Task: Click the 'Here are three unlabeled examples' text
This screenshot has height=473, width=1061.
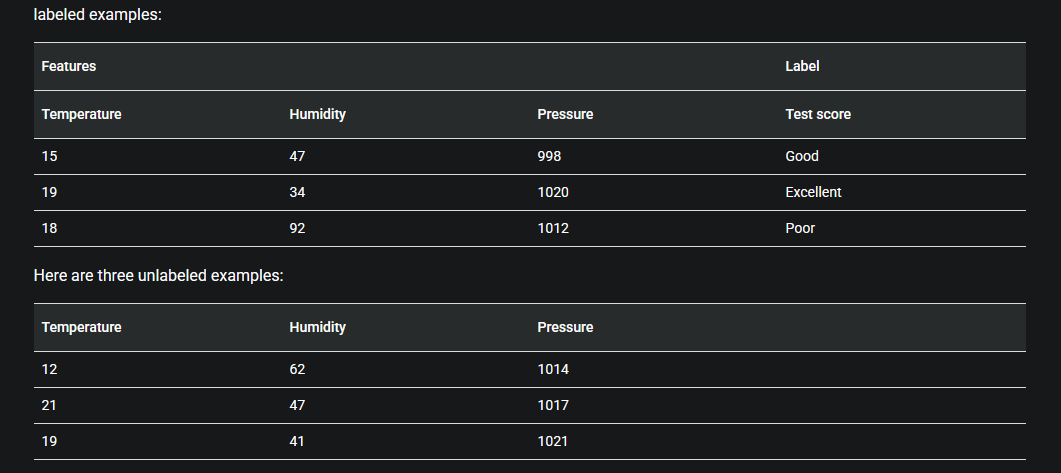Action: tap(158, 275)
